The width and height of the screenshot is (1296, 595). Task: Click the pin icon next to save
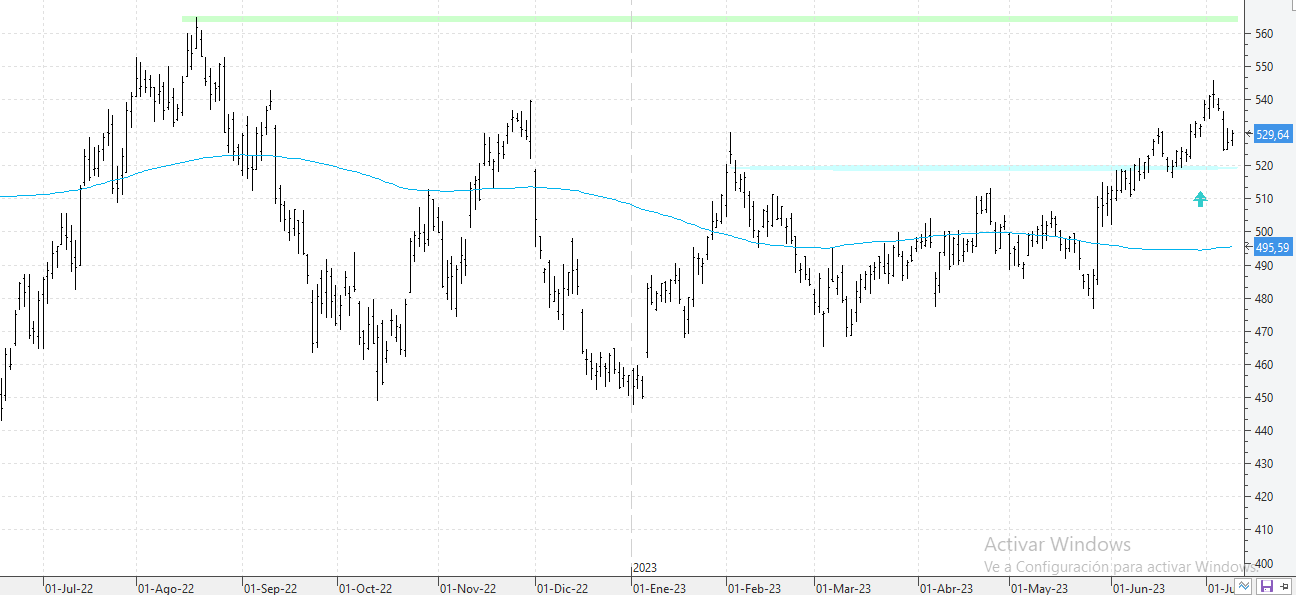coord(1284,586)
